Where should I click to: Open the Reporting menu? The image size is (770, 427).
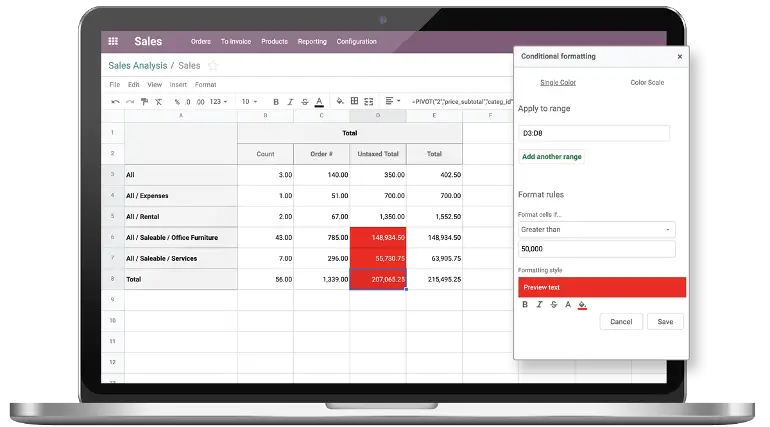coord(312,42)
